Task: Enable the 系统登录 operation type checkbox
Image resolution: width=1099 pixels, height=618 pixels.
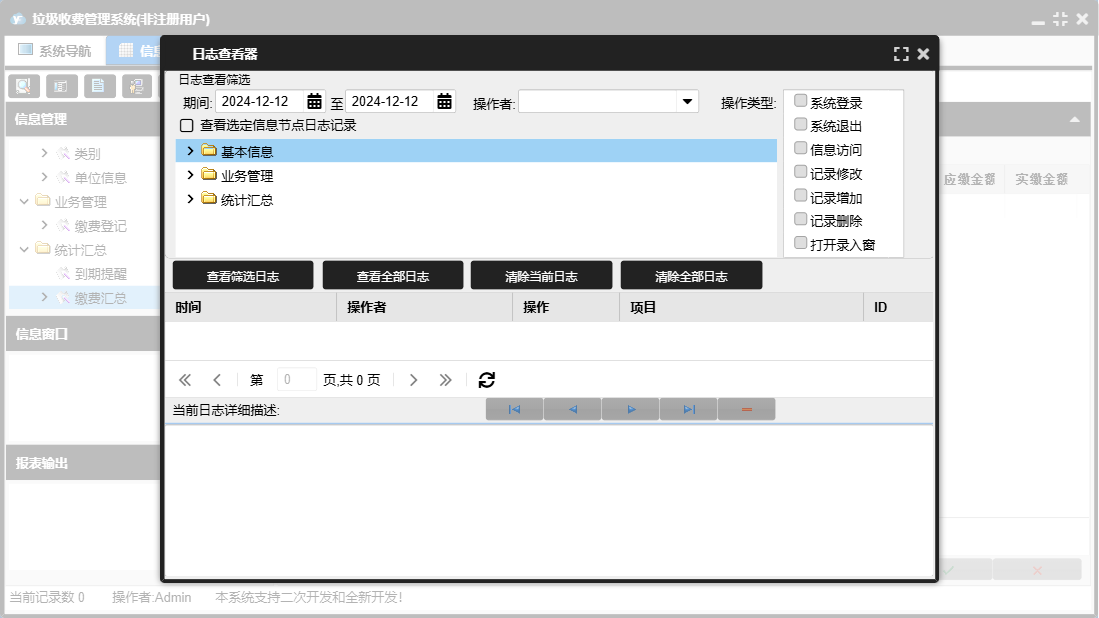Action: coord(800,101)
